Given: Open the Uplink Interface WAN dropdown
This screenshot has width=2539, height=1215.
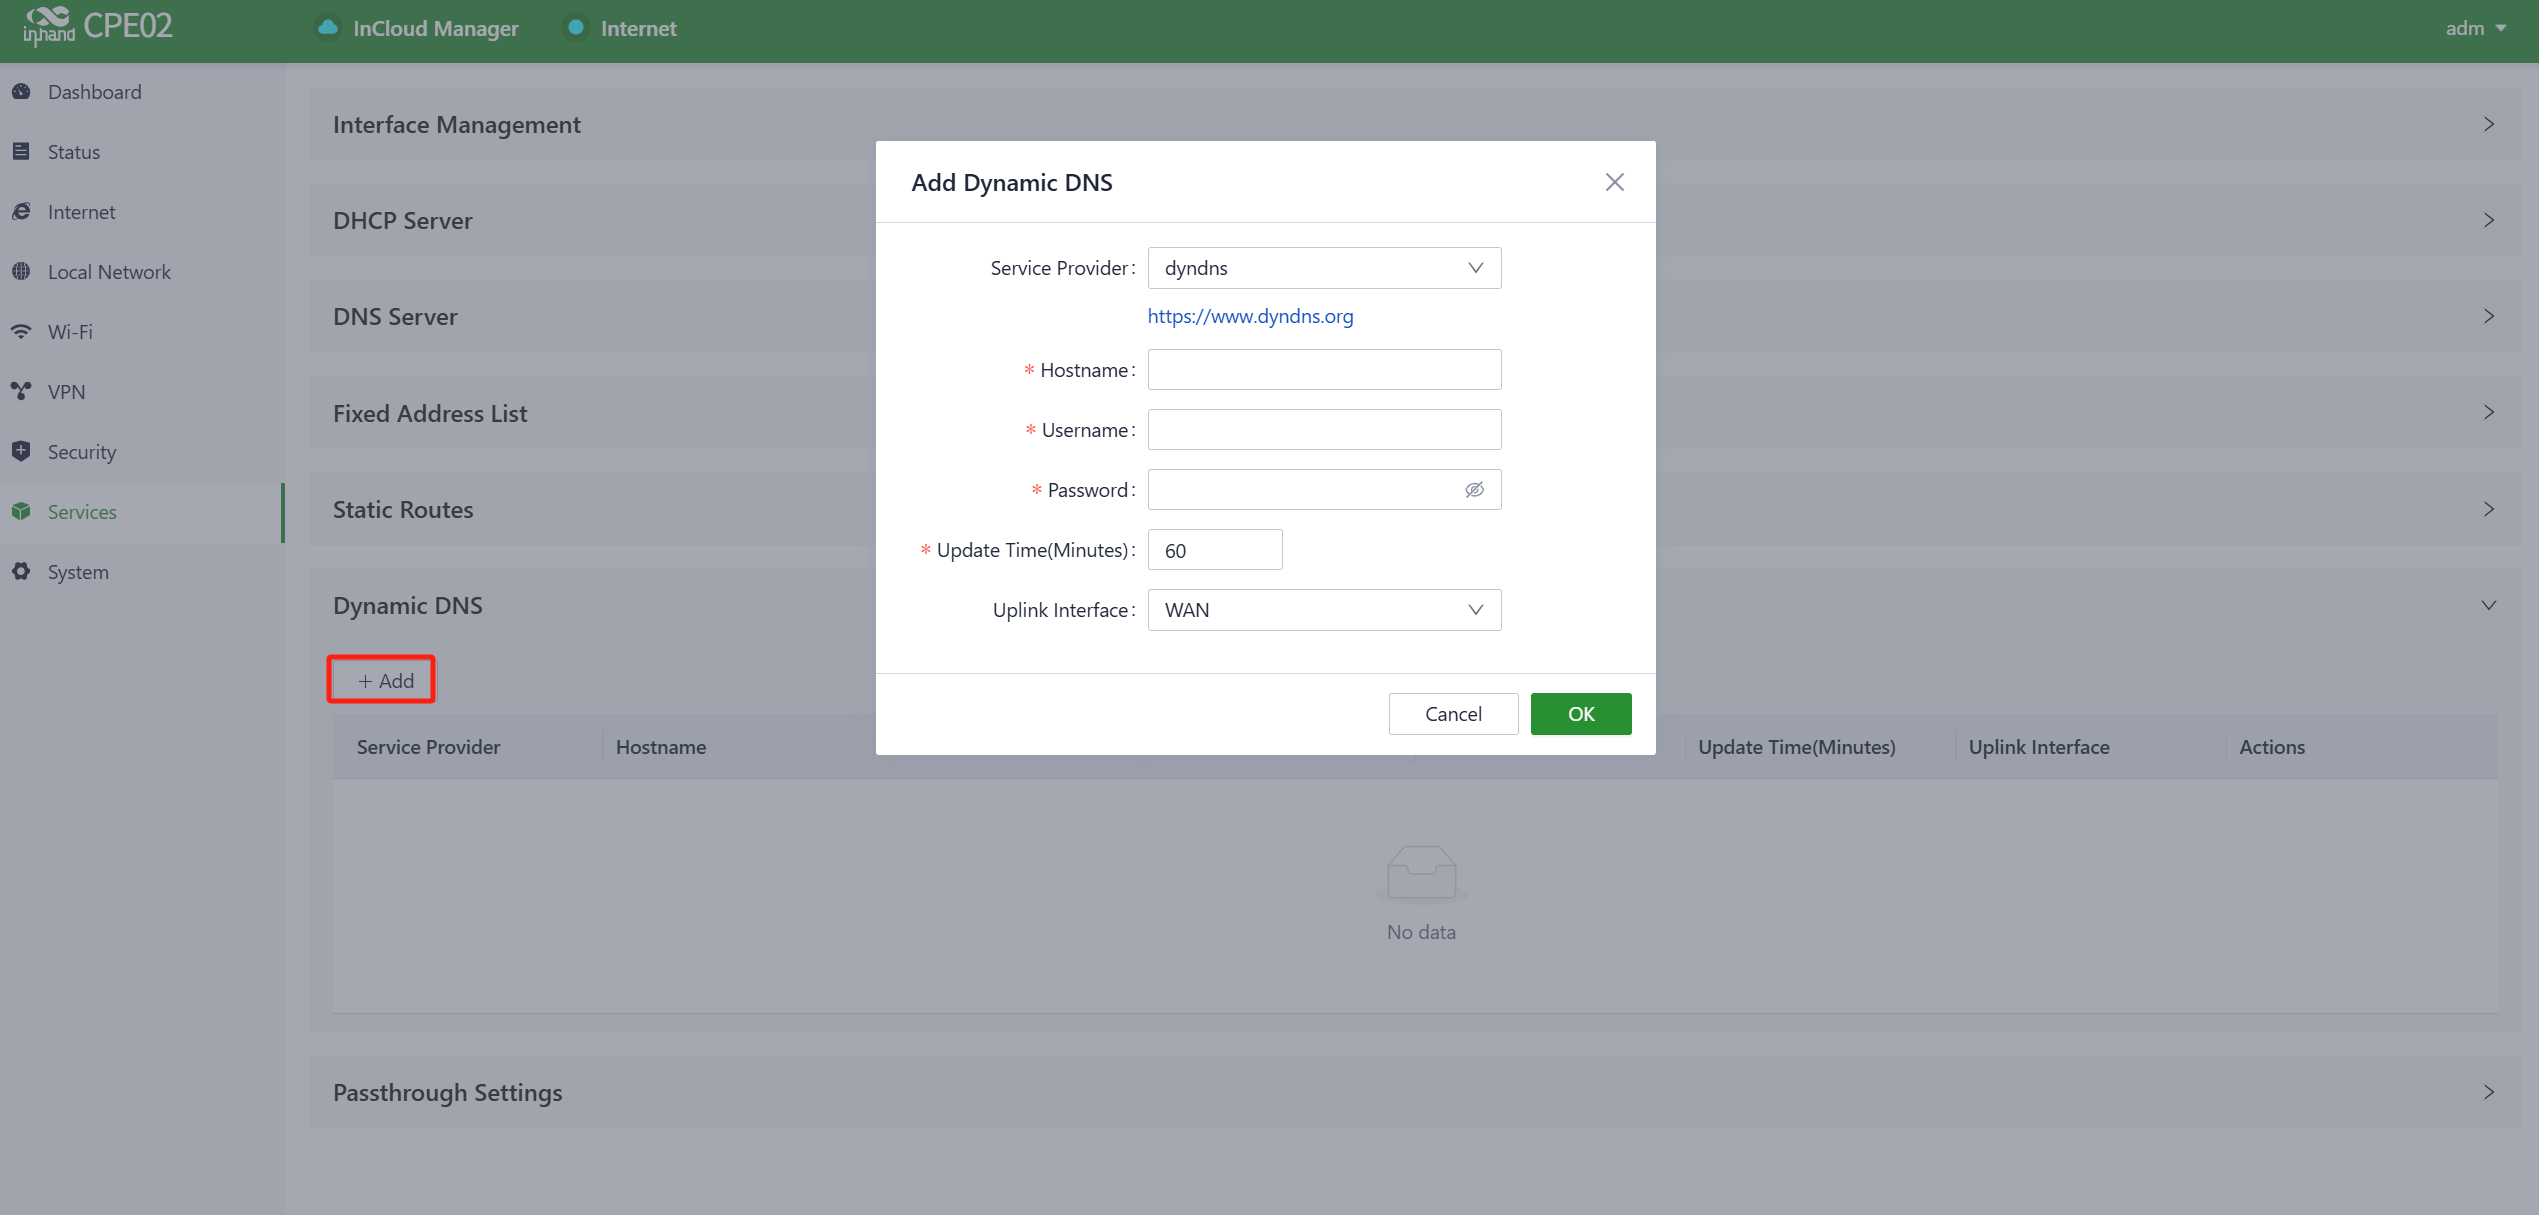Looking at the screenshot, I should tap(1323, 610).
